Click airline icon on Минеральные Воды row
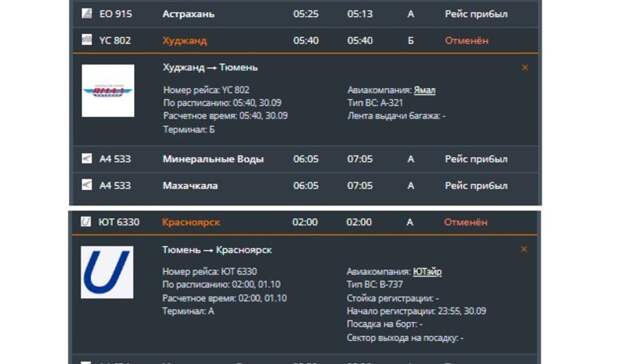The image size is (620, 364). tap(87, 158)
